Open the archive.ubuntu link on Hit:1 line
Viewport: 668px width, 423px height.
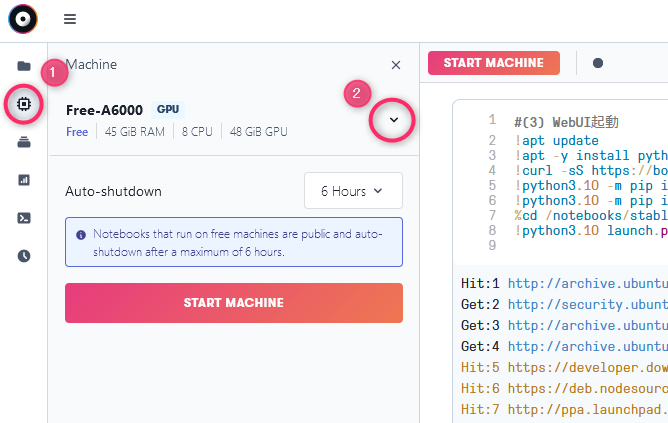point(587,284)
